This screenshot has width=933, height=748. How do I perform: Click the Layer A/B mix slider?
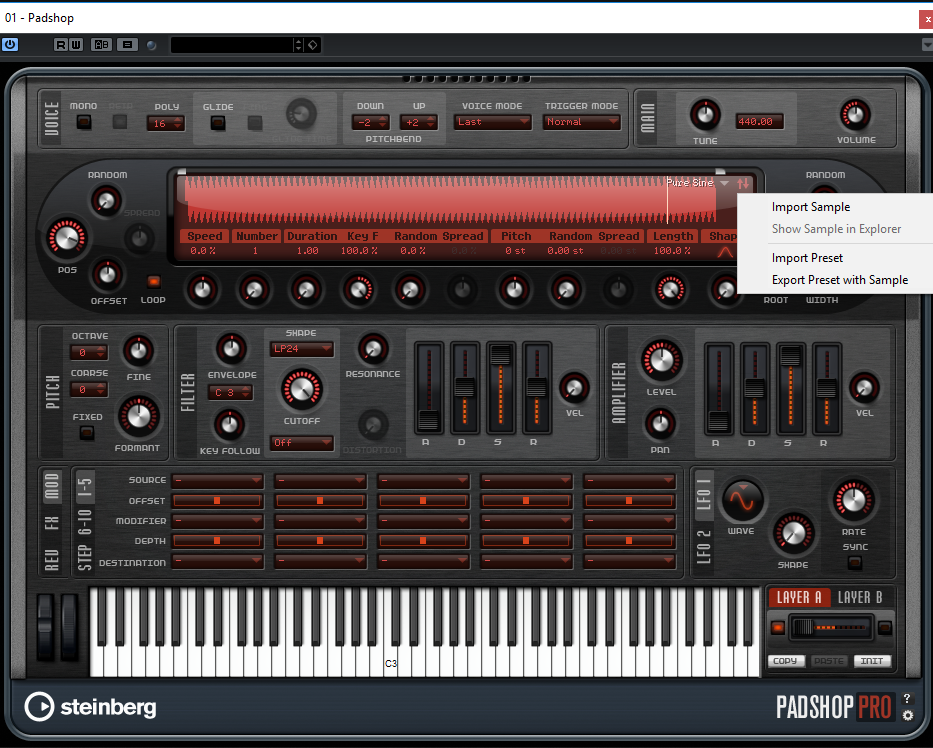[x=831, y=628]
